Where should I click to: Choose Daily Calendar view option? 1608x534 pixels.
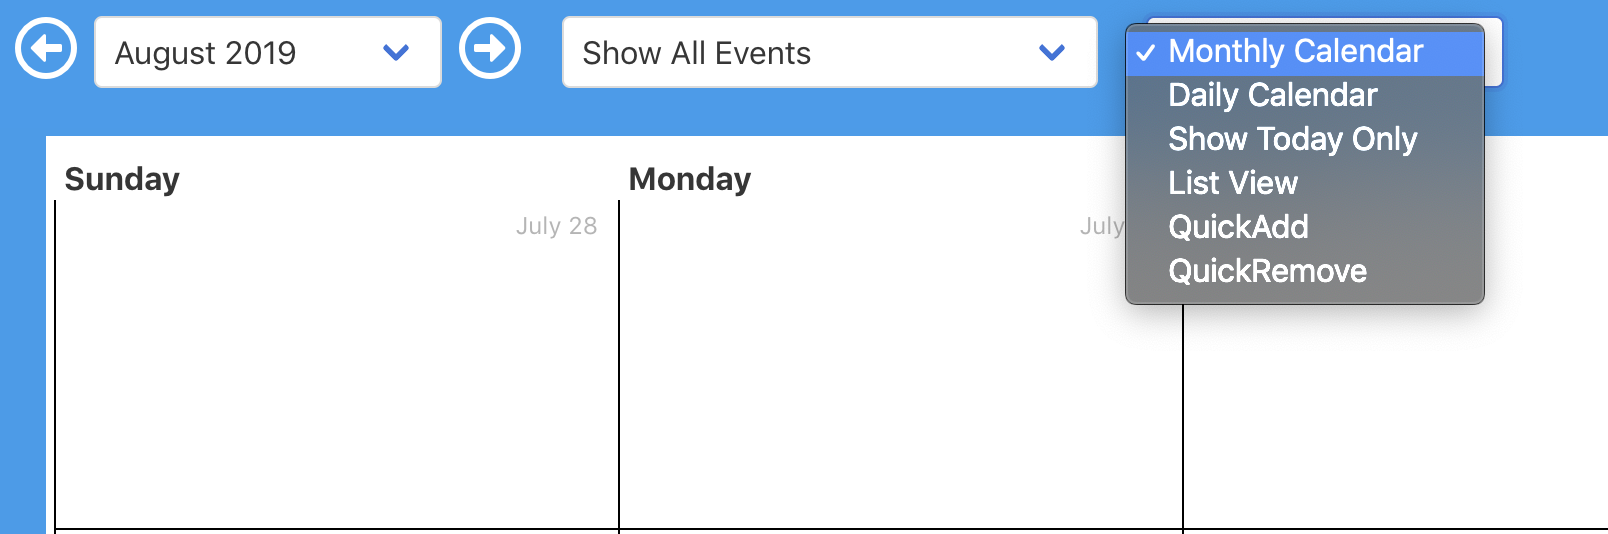coord(1272,95)
